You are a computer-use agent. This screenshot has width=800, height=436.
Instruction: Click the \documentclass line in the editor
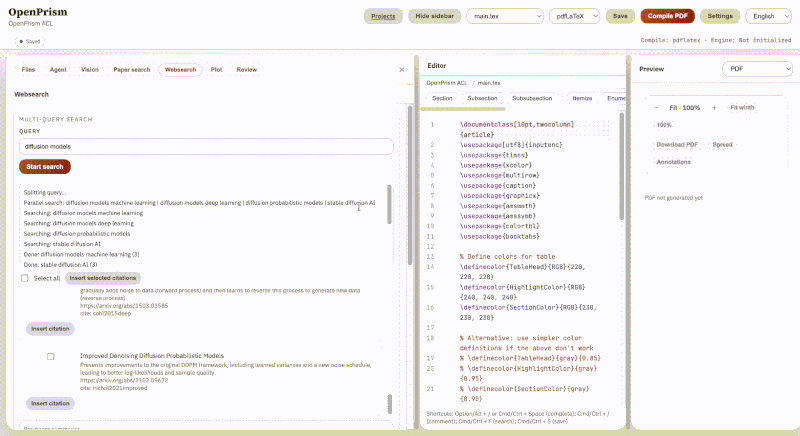click(x=517, y=130)
